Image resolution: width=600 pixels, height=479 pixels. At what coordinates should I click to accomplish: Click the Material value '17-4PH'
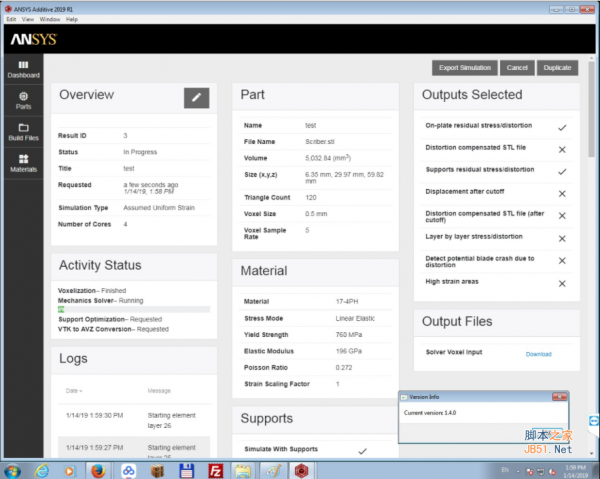pos(347,301)
